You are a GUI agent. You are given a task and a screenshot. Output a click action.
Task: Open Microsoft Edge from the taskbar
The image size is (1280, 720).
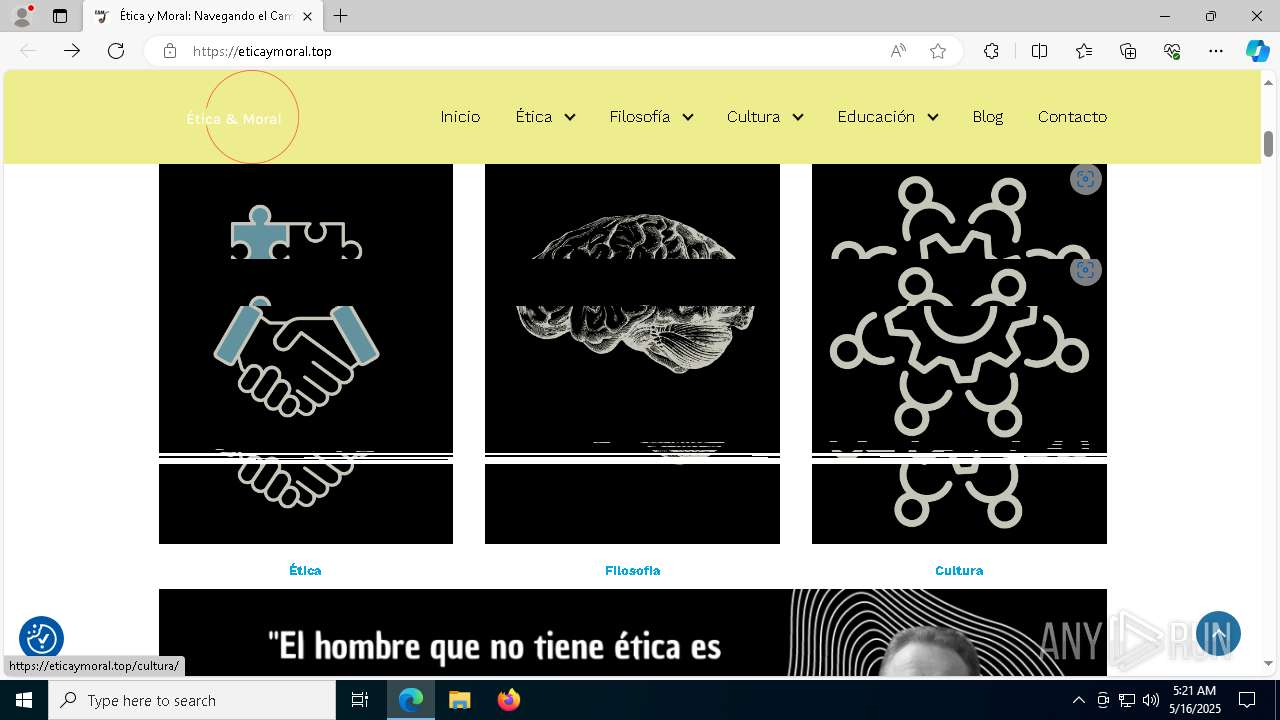click(x=411, y=700)
